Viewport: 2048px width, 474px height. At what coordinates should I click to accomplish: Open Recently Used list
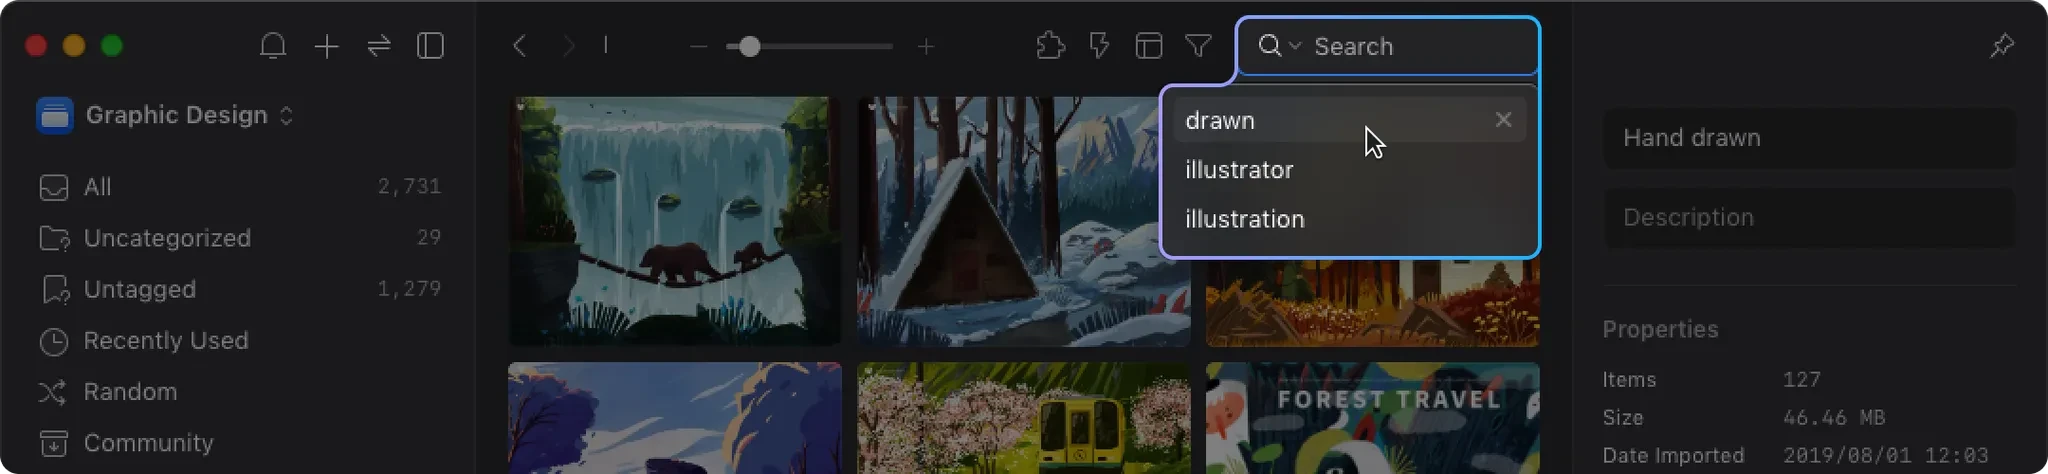pos(240,341)
